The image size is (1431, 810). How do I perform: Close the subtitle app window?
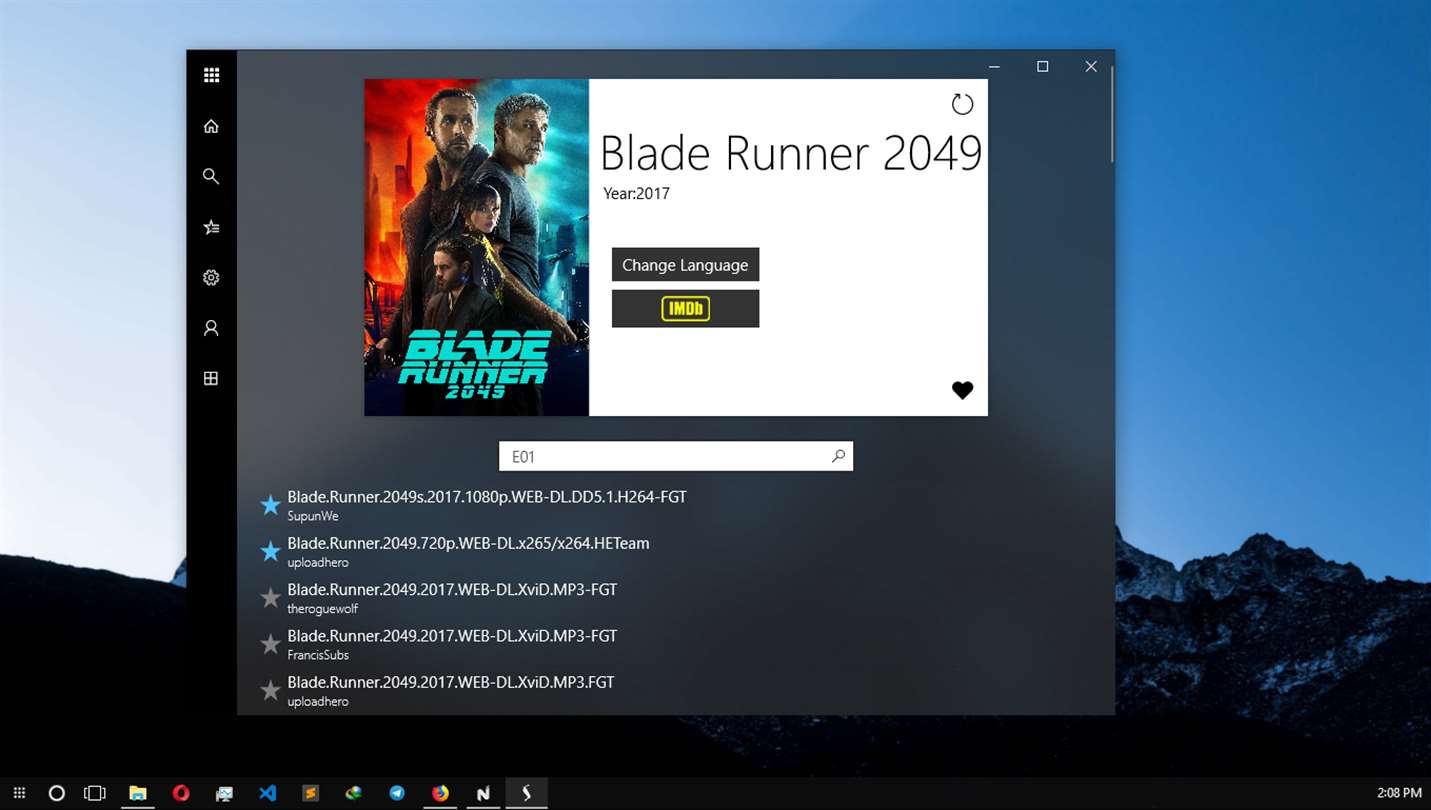1091,66
